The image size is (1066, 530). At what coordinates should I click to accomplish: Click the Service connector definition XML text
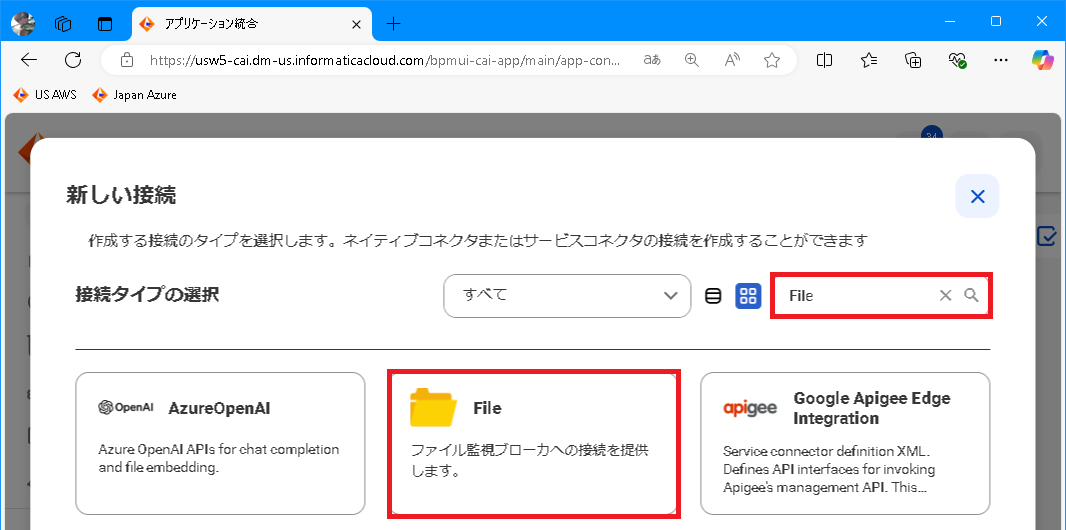(830, 469)
